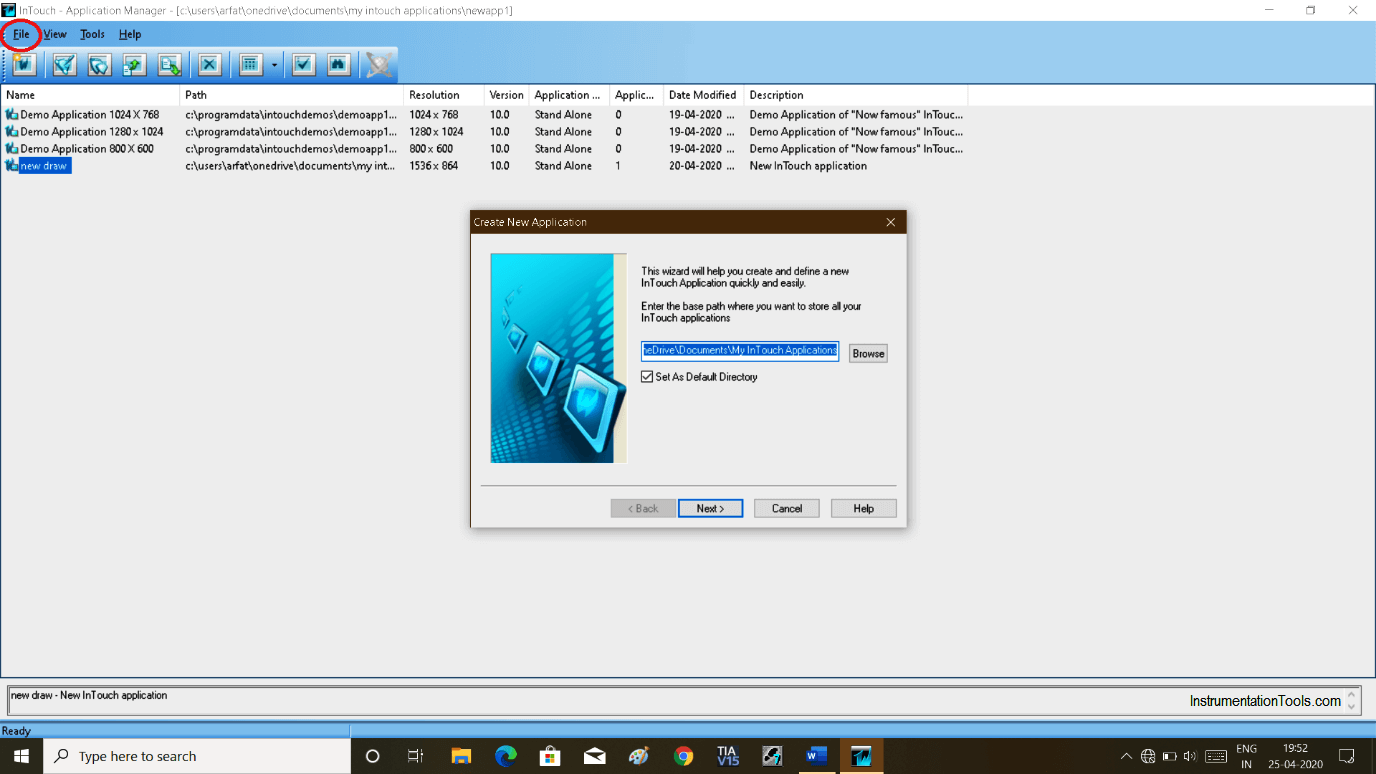1376x774 pixels.
Task: Open the View menu
Action: [x=55, y=34]
